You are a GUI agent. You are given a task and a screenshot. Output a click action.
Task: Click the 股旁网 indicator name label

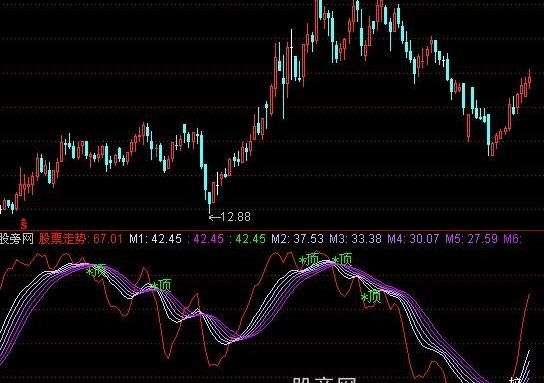pyautogui.click(x=16, y=239)
